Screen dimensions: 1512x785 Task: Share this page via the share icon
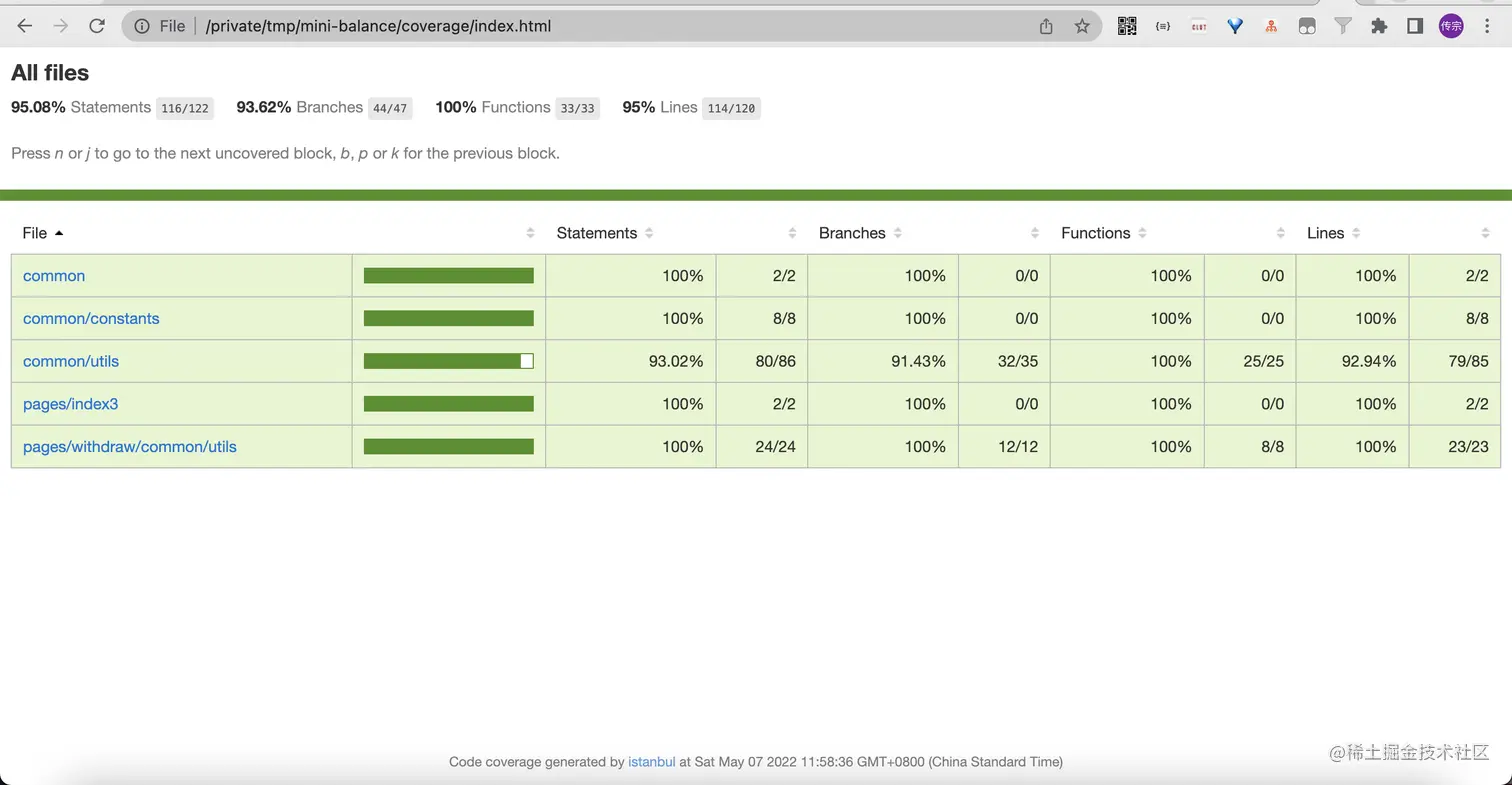coord(1046,26)
